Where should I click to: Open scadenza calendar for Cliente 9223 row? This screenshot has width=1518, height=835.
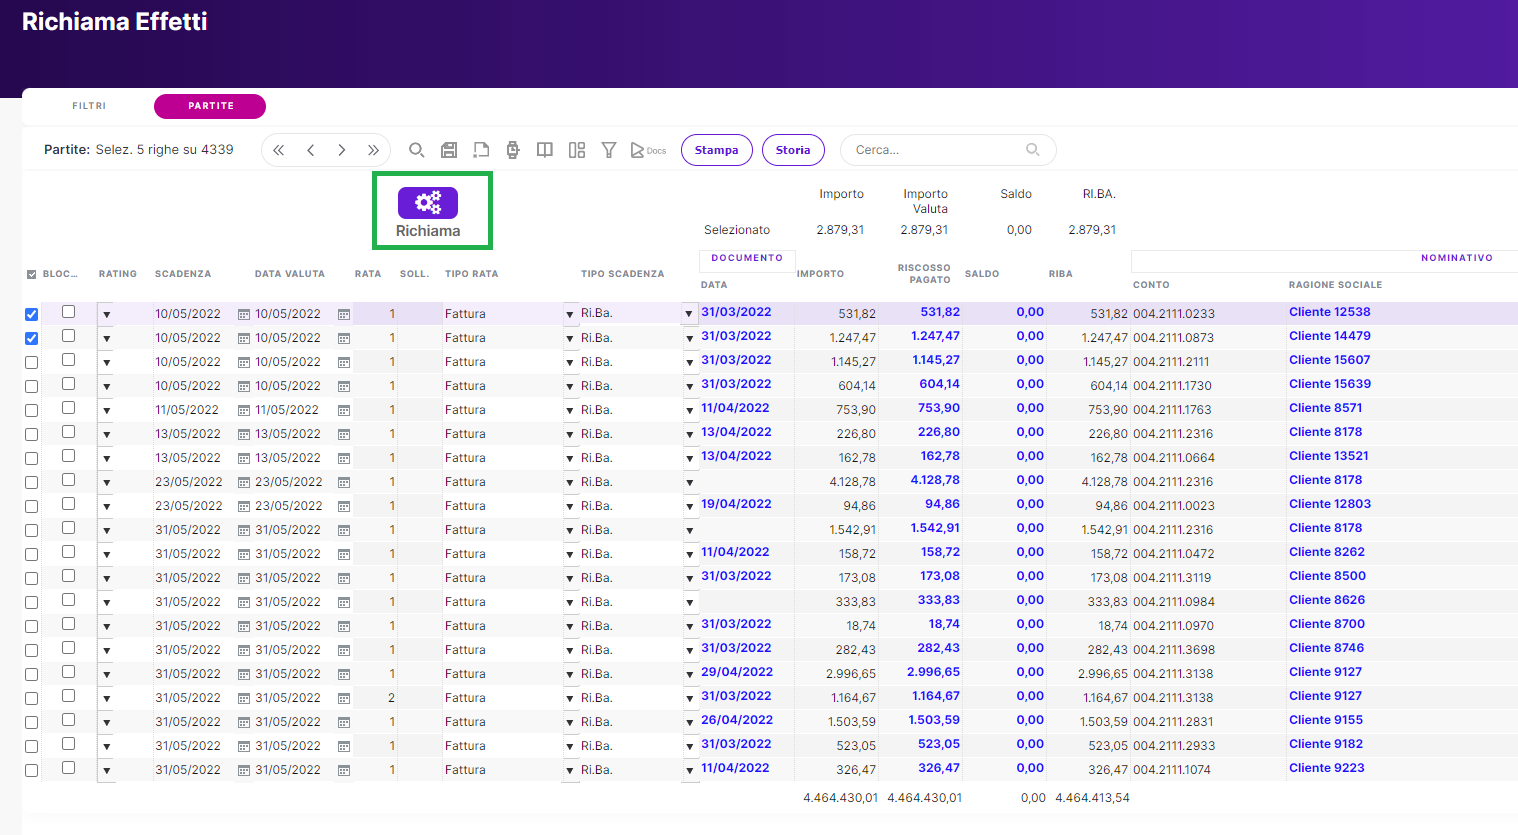point(244,770)
